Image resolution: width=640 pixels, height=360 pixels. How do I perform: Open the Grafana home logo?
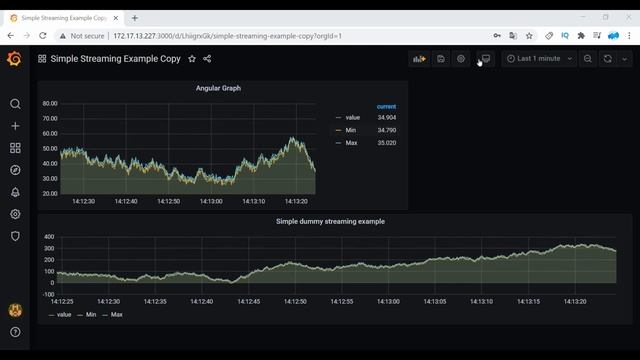pyautogui.click(x=15, y=59)
